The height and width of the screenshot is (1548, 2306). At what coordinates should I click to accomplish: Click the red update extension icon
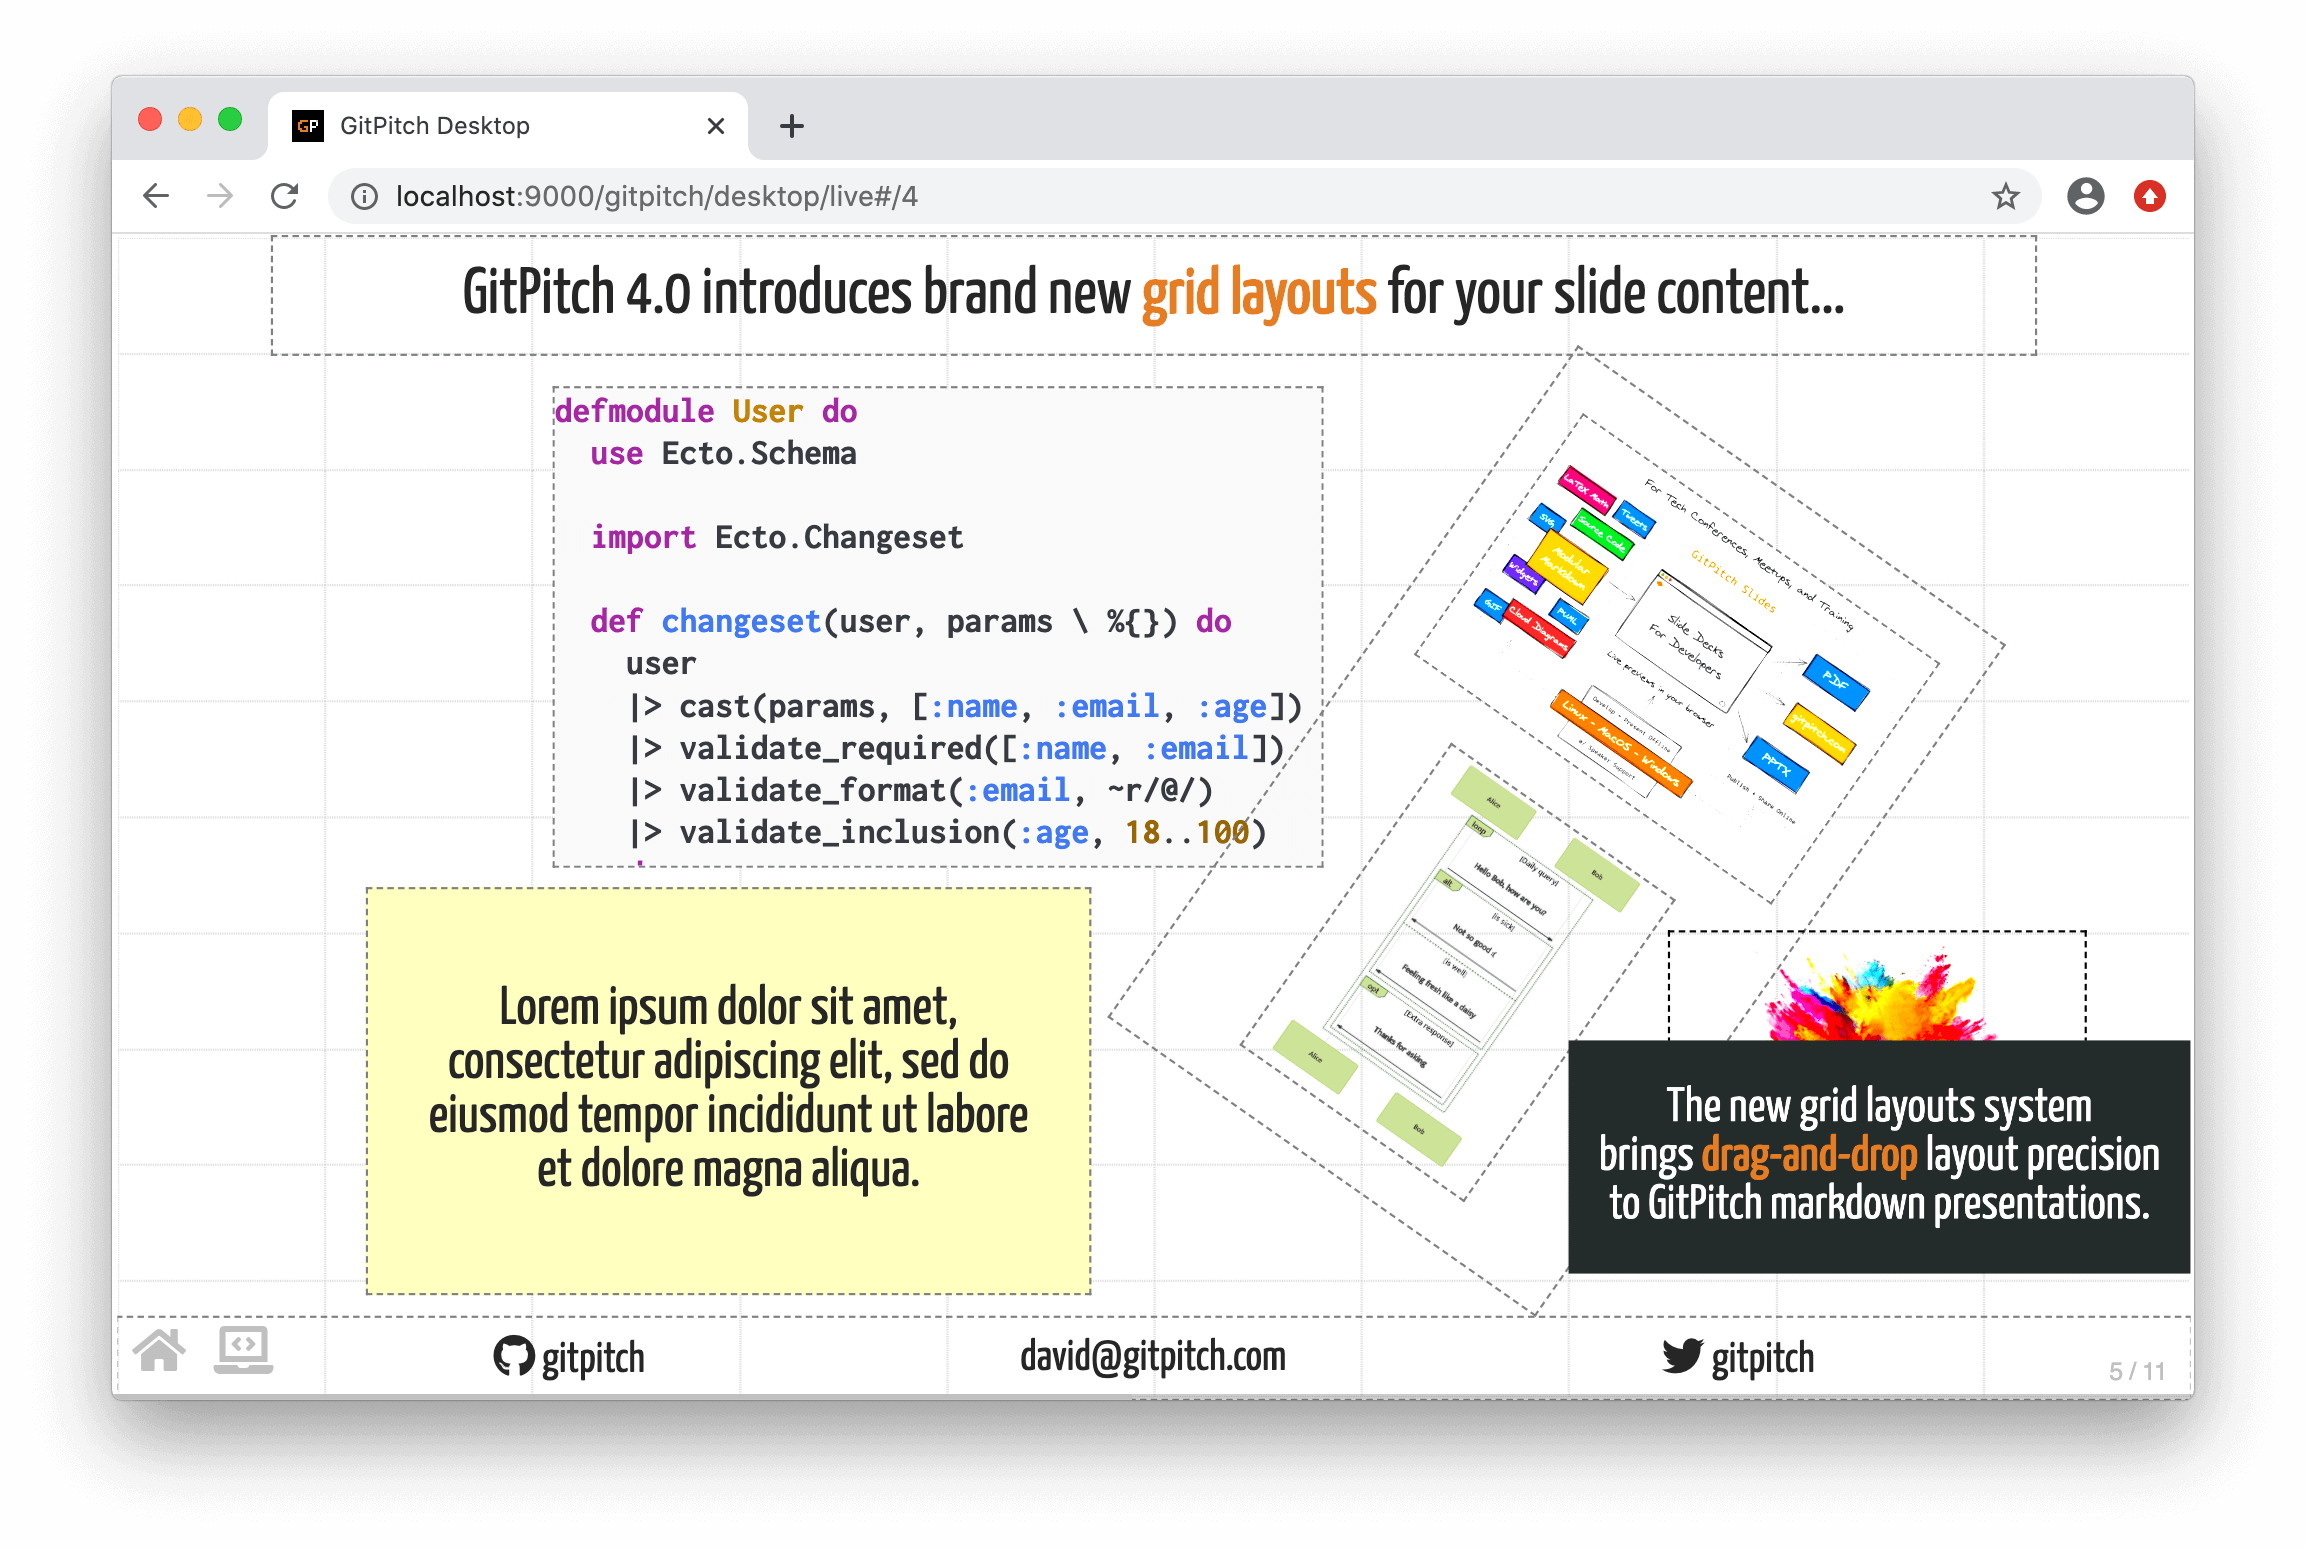2149,196
